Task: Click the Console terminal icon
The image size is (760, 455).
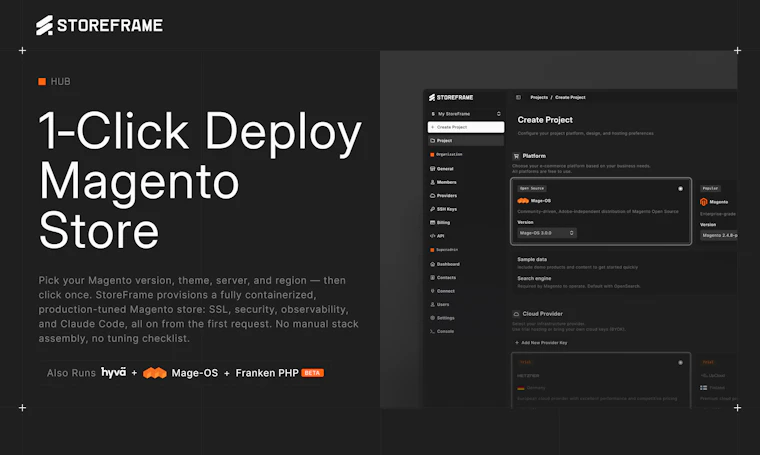Action: click(432, 331)
